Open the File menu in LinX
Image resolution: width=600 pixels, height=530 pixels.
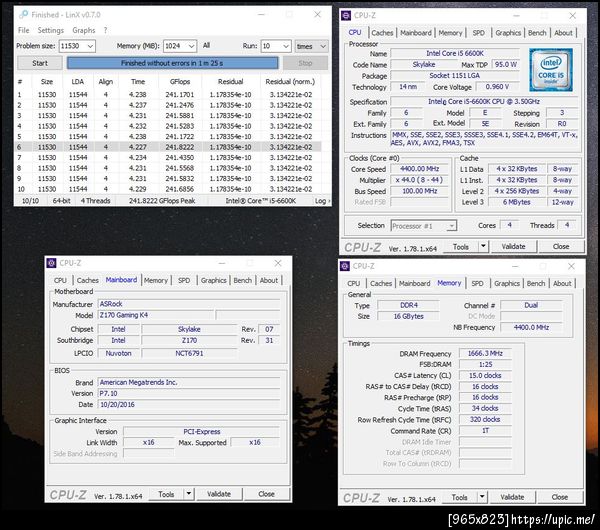point(23,30)
